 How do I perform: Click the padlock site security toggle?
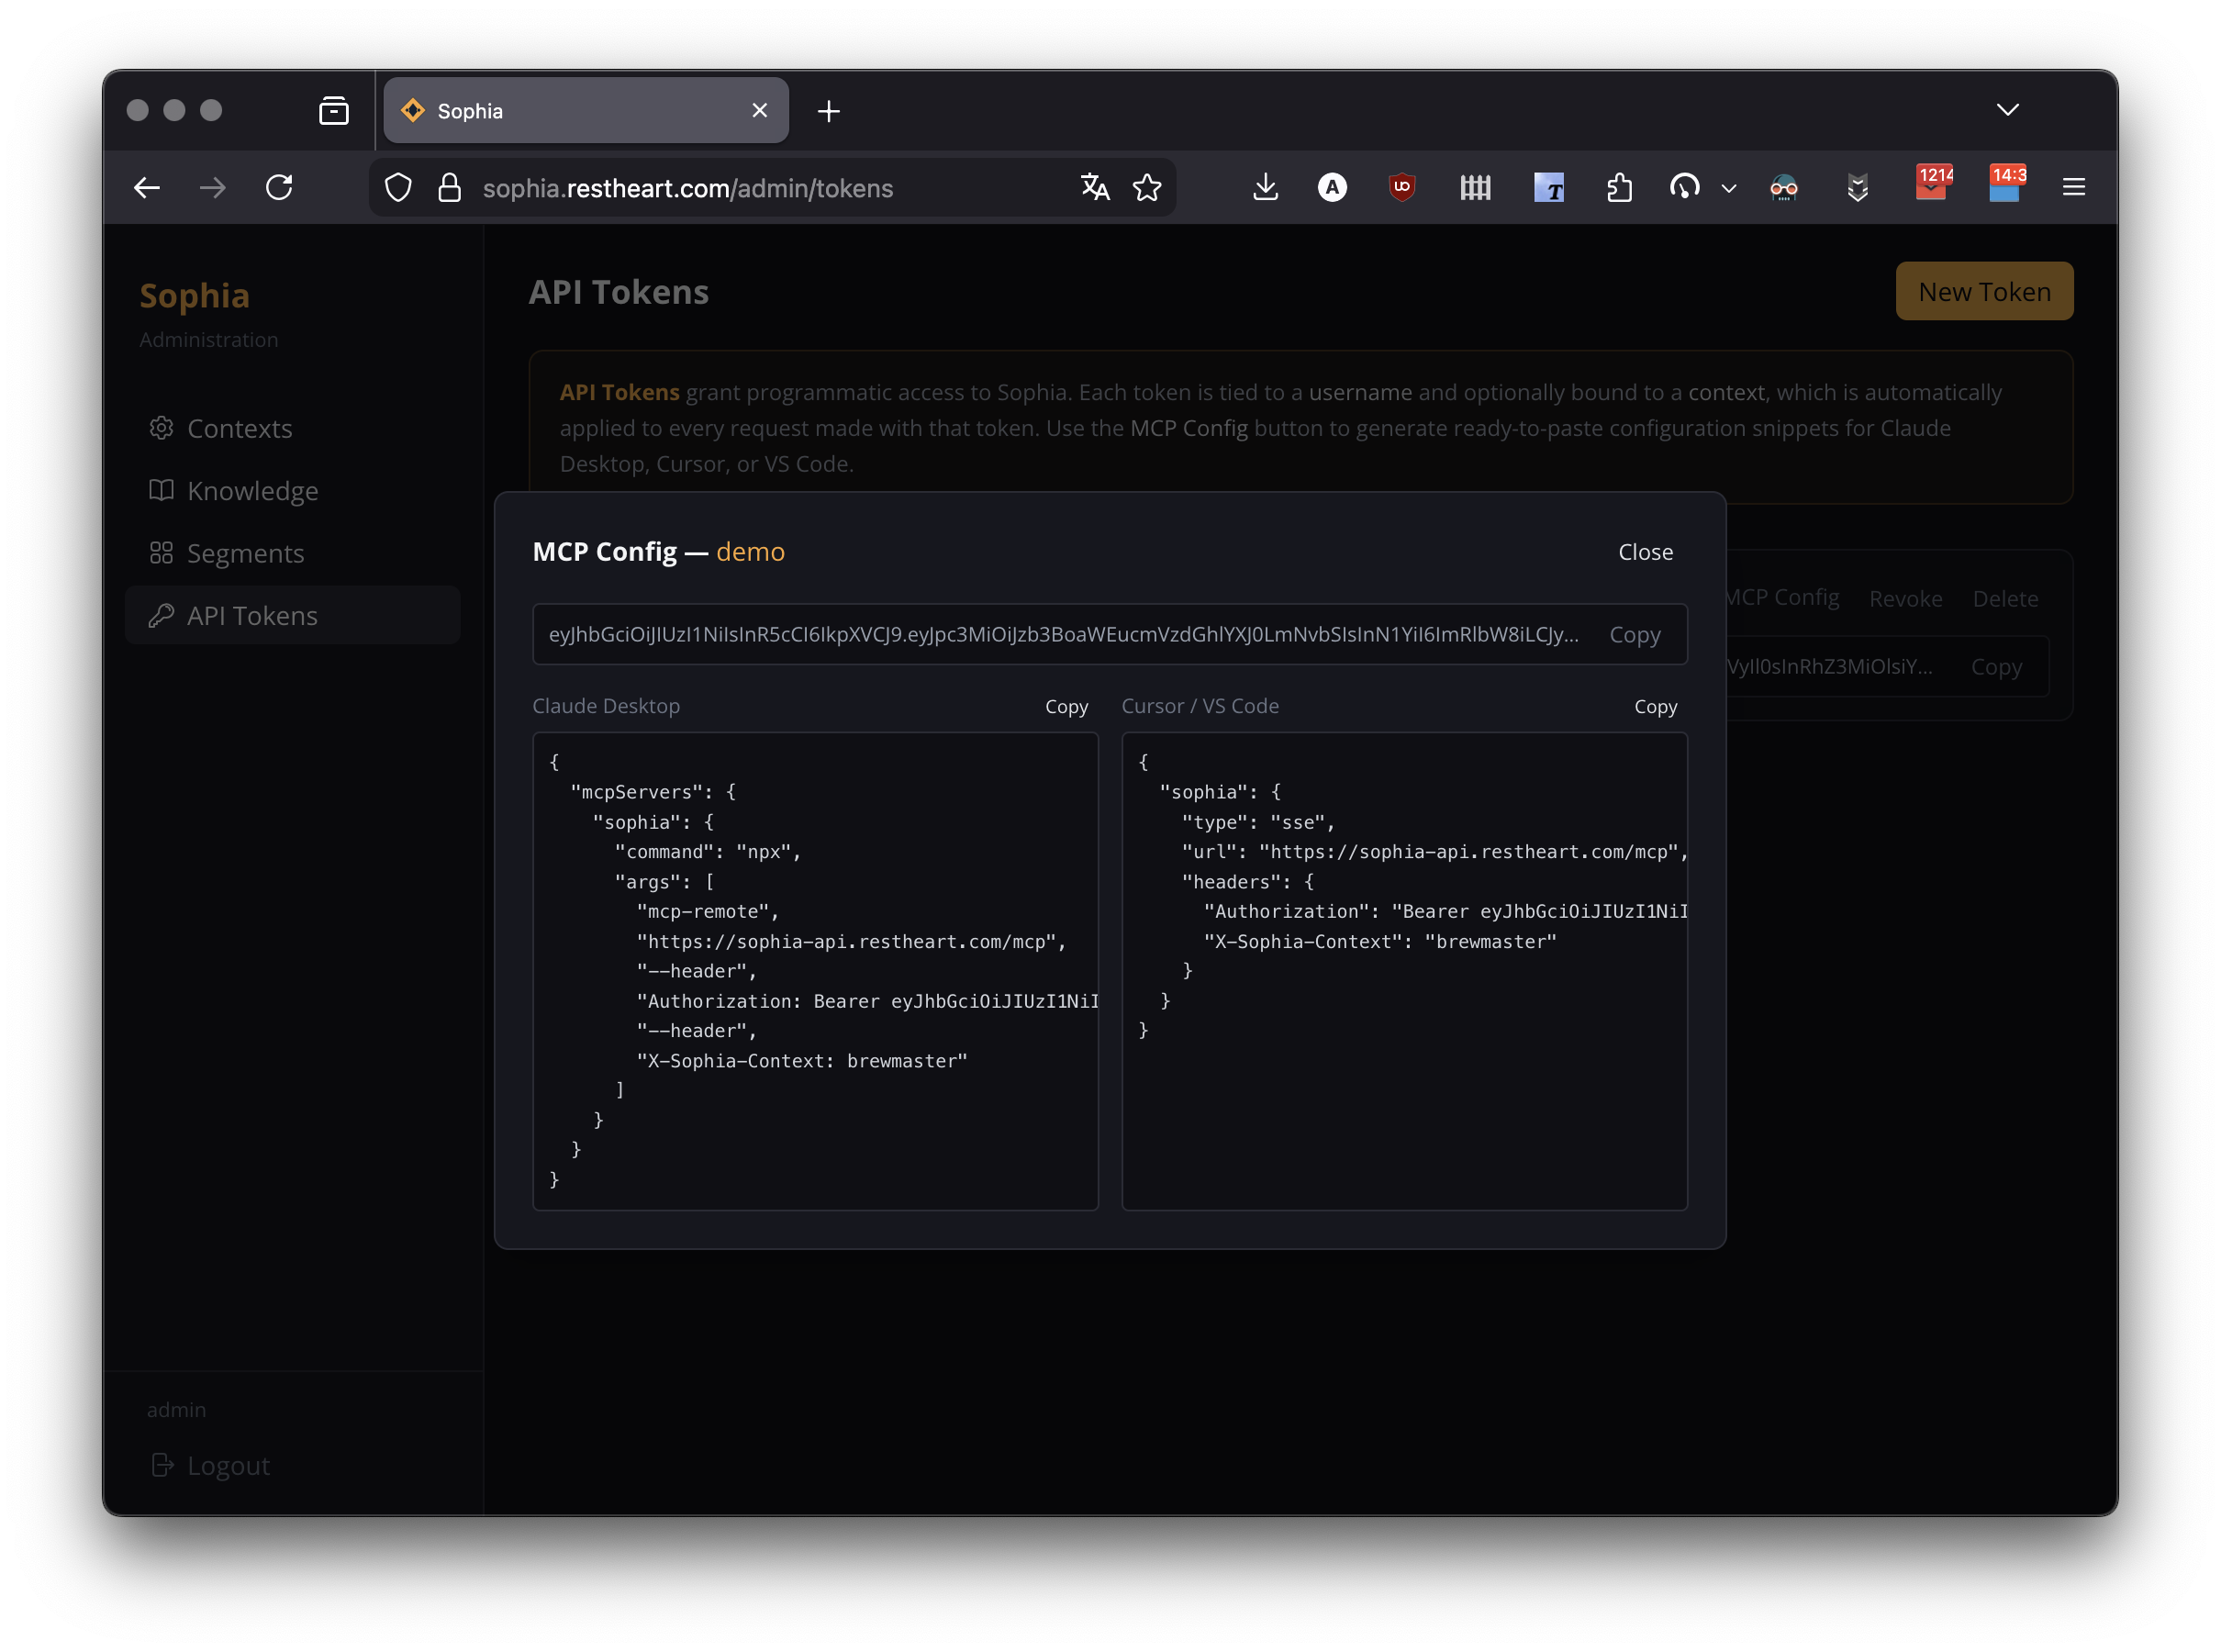448,187
